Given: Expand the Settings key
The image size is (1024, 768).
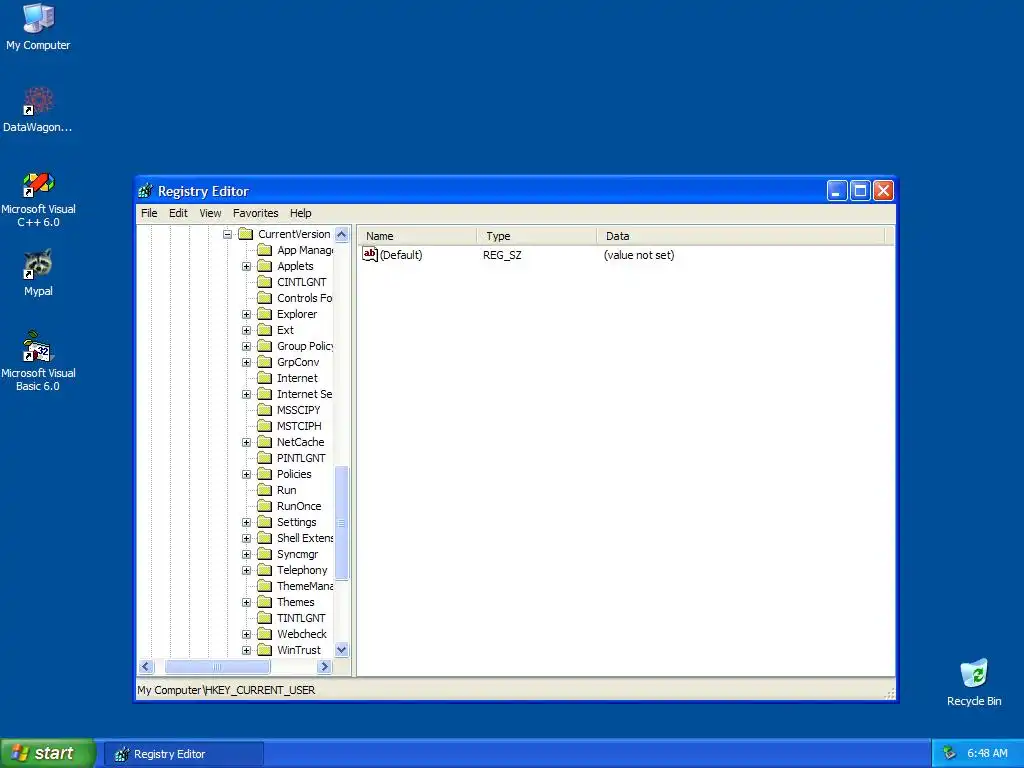Looking at the screenshot, I should pyautogui.click(x=246, y=522).
